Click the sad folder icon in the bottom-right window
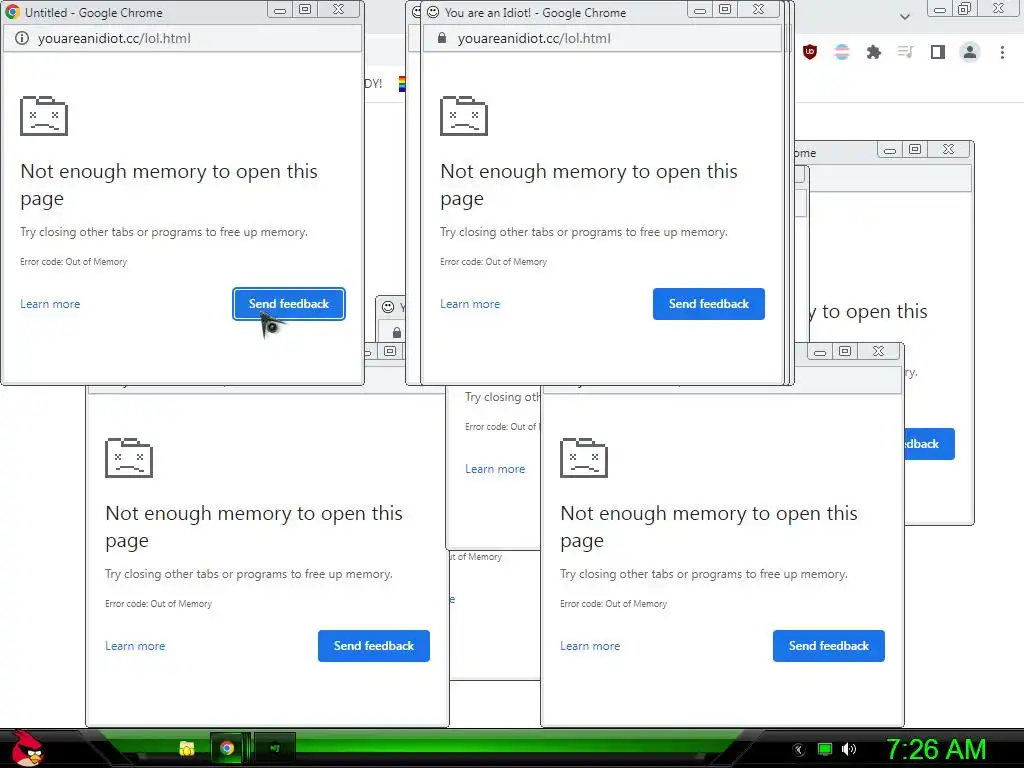The height and width of the screenshot is (768, 1024). [x=584, y=458]
